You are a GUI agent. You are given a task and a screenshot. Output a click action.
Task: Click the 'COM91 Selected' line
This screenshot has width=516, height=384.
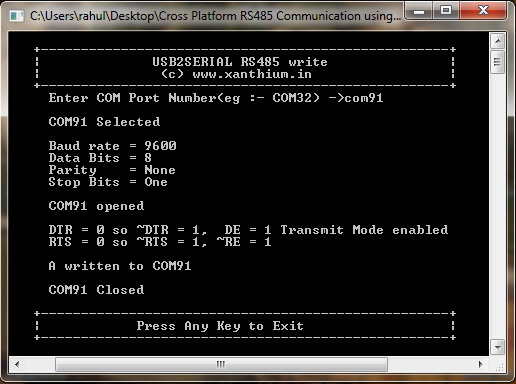point(104,122)
